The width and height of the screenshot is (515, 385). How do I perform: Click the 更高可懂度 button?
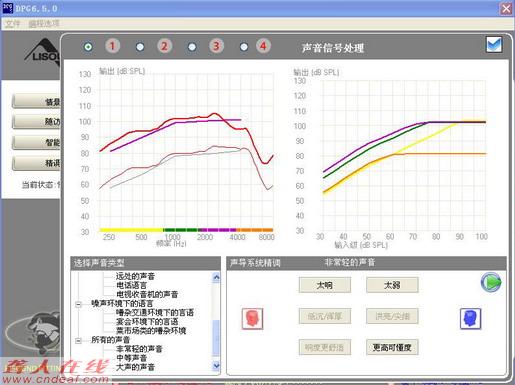click(392, 347)
